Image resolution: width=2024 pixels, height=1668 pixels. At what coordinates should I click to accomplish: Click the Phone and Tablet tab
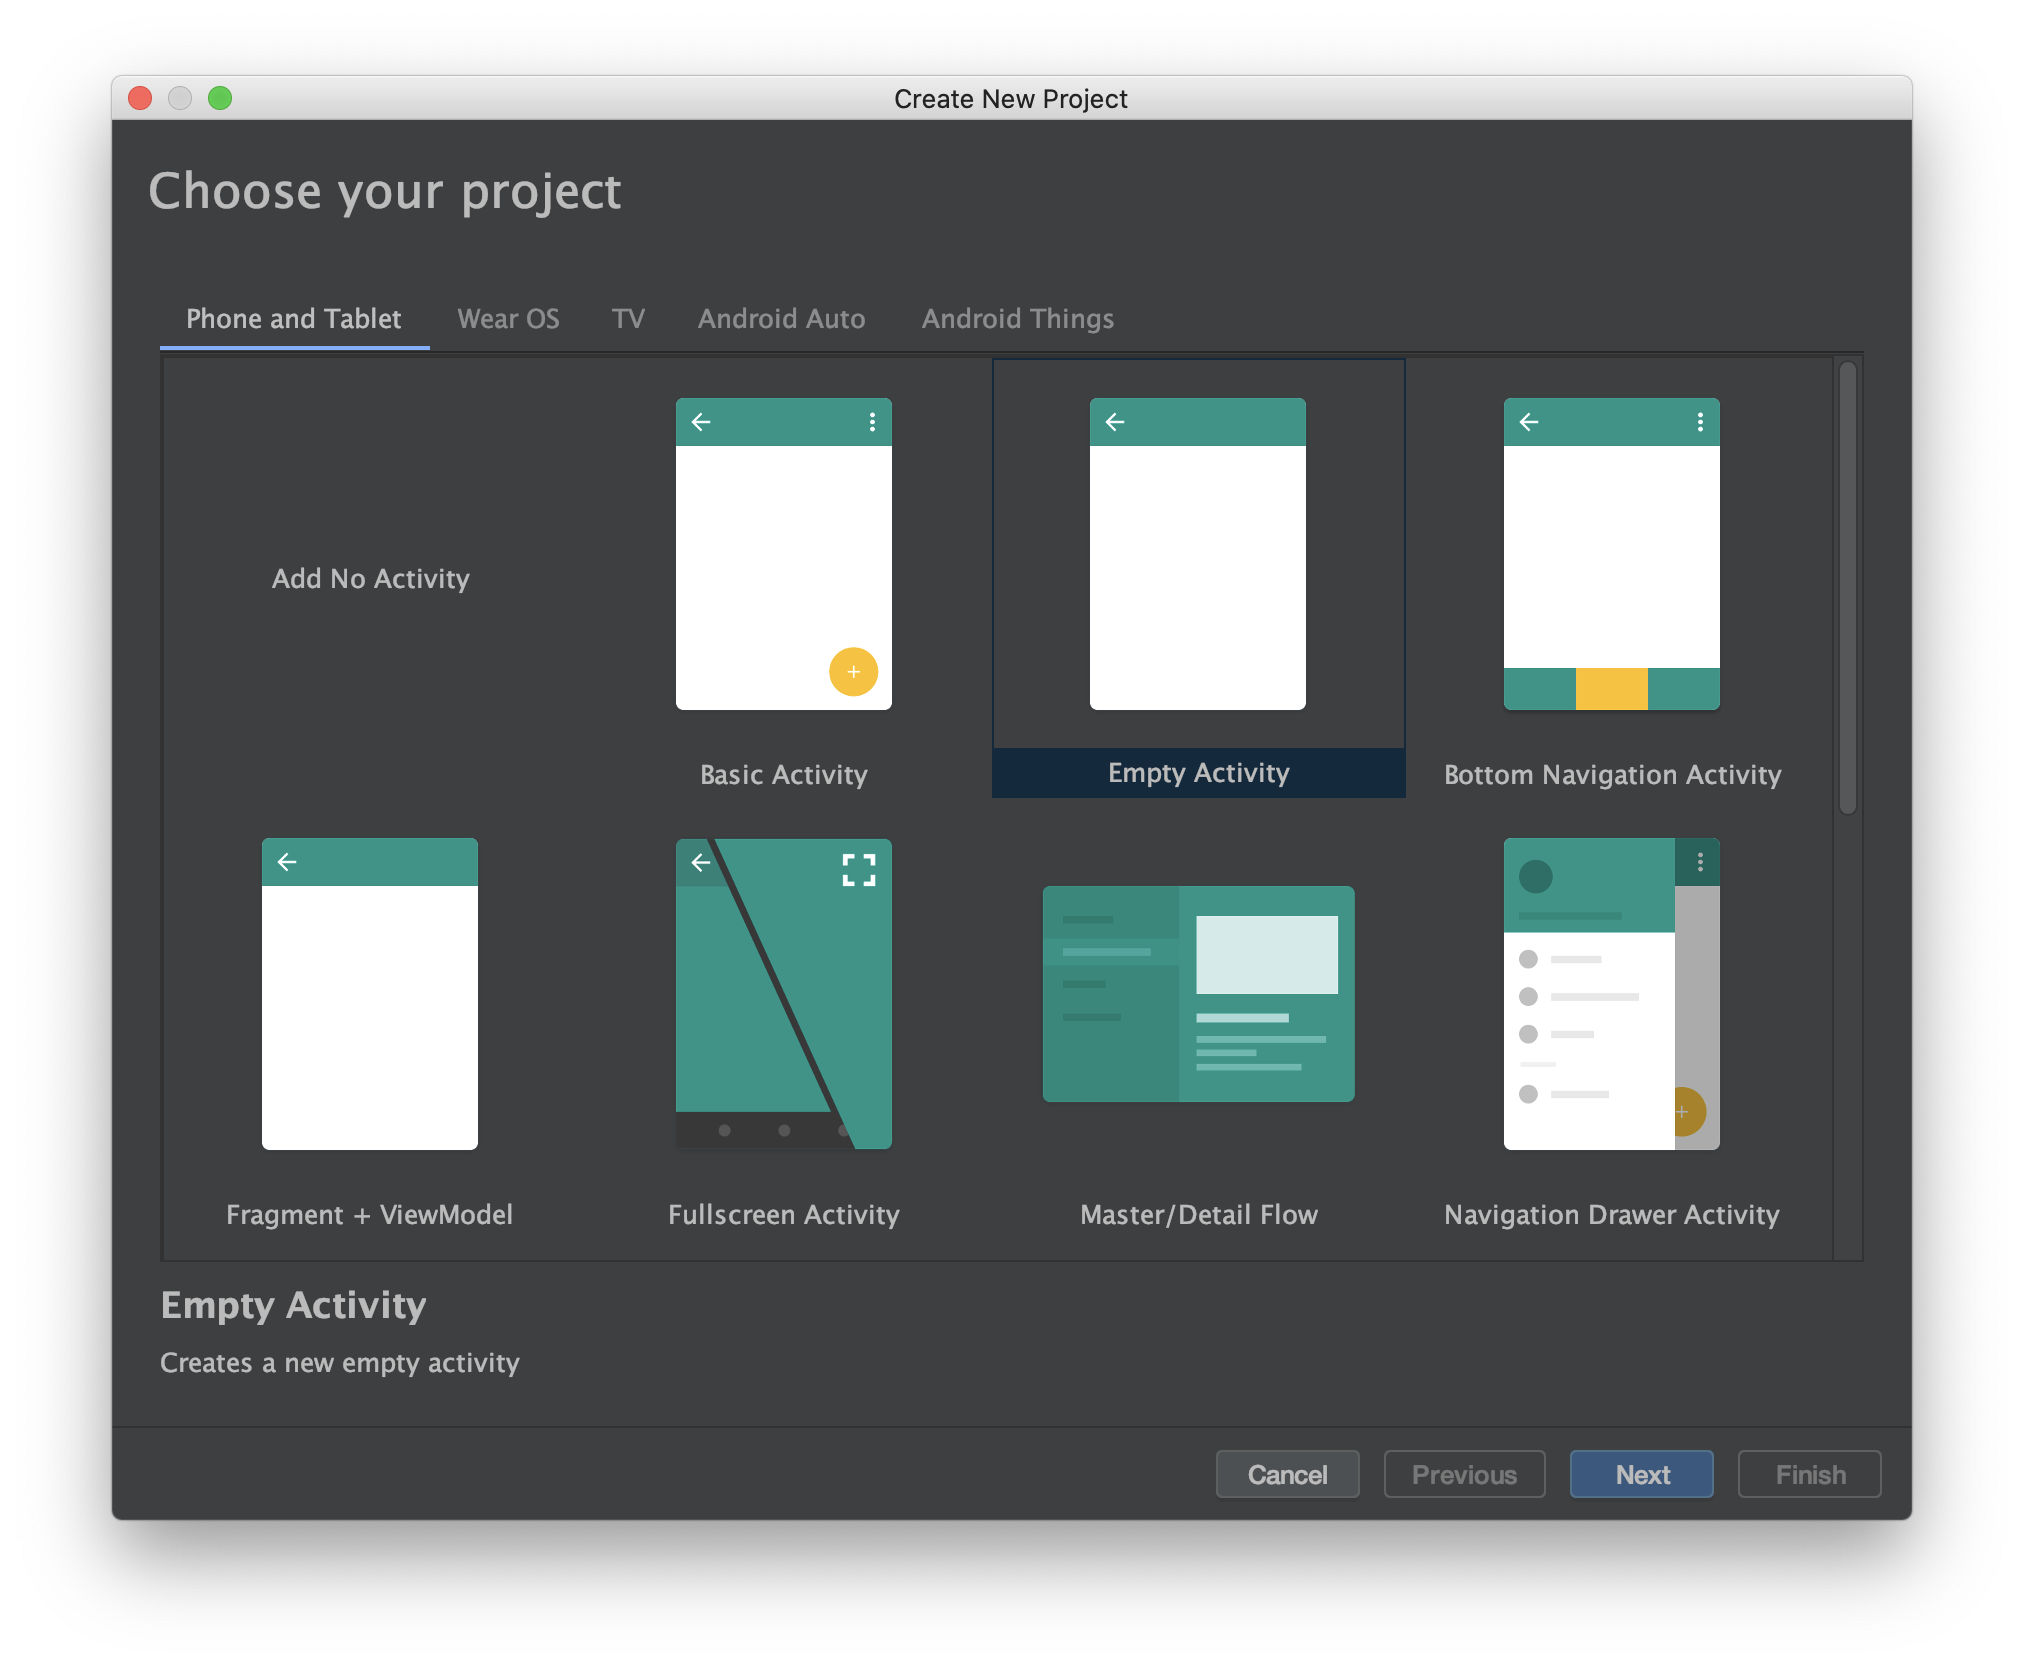point(293,319)
